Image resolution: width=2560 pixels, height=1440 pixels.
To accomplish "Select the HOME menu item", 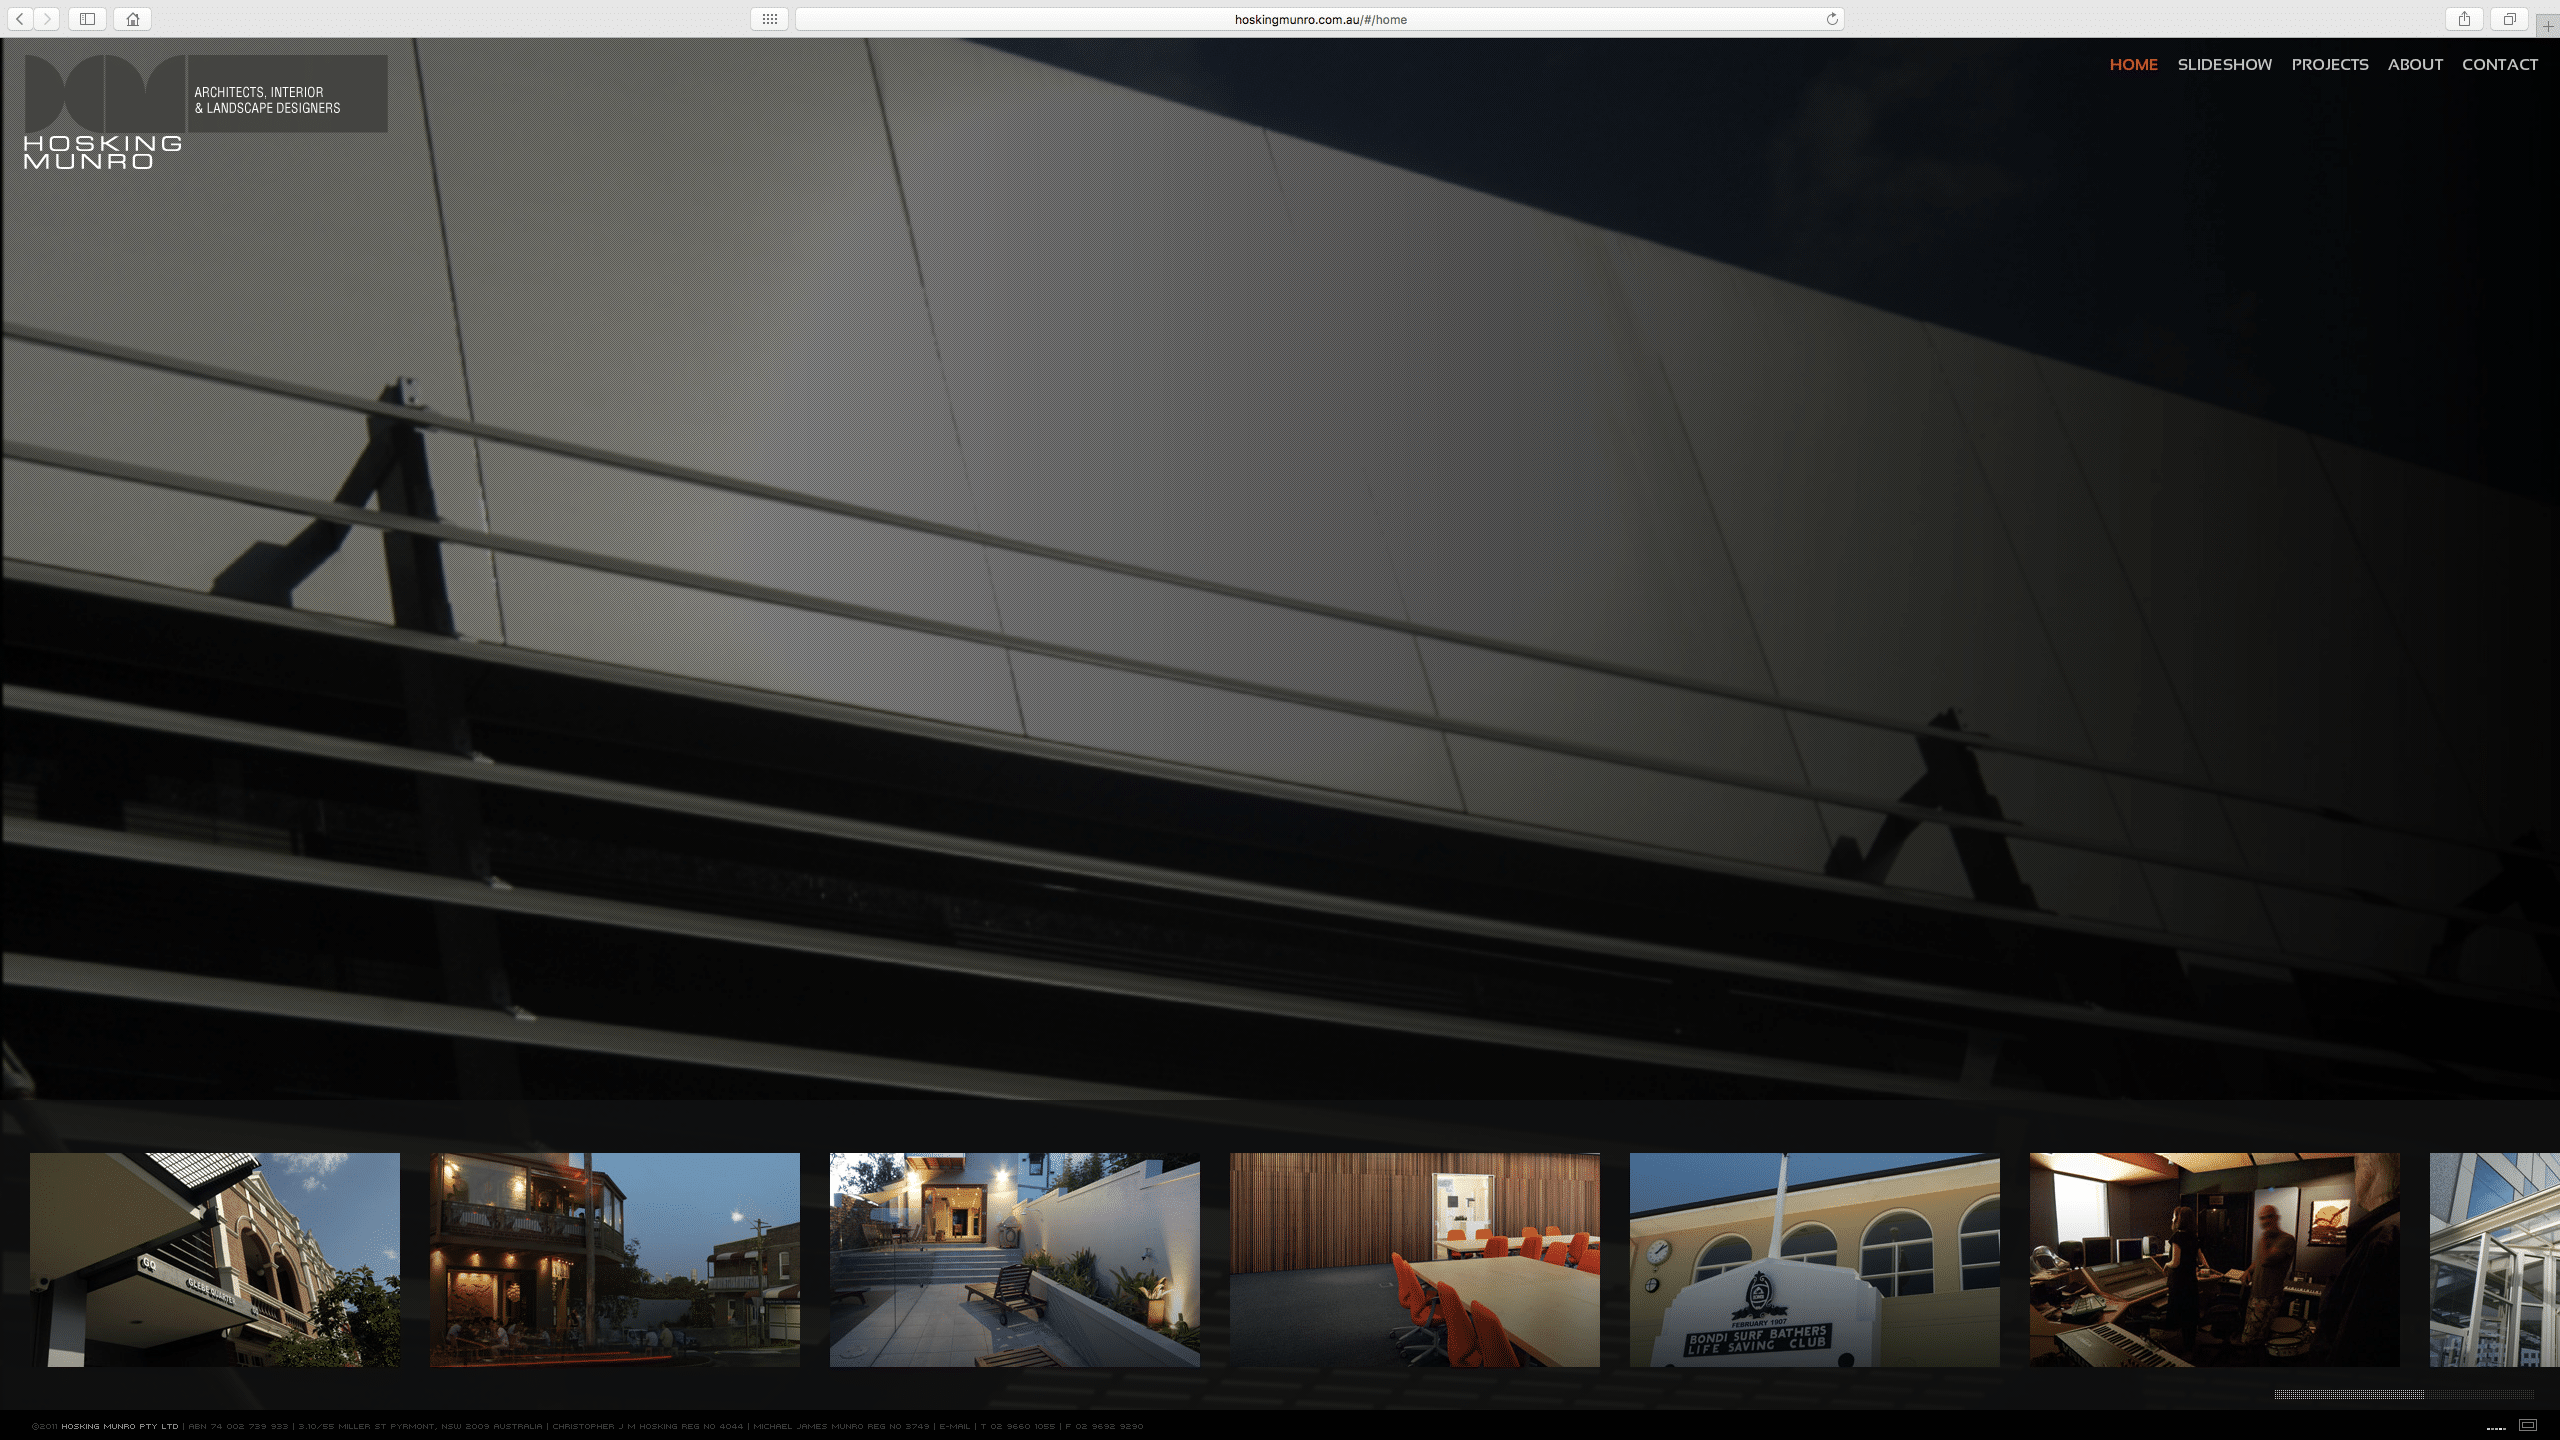I will click(2133, 64).
